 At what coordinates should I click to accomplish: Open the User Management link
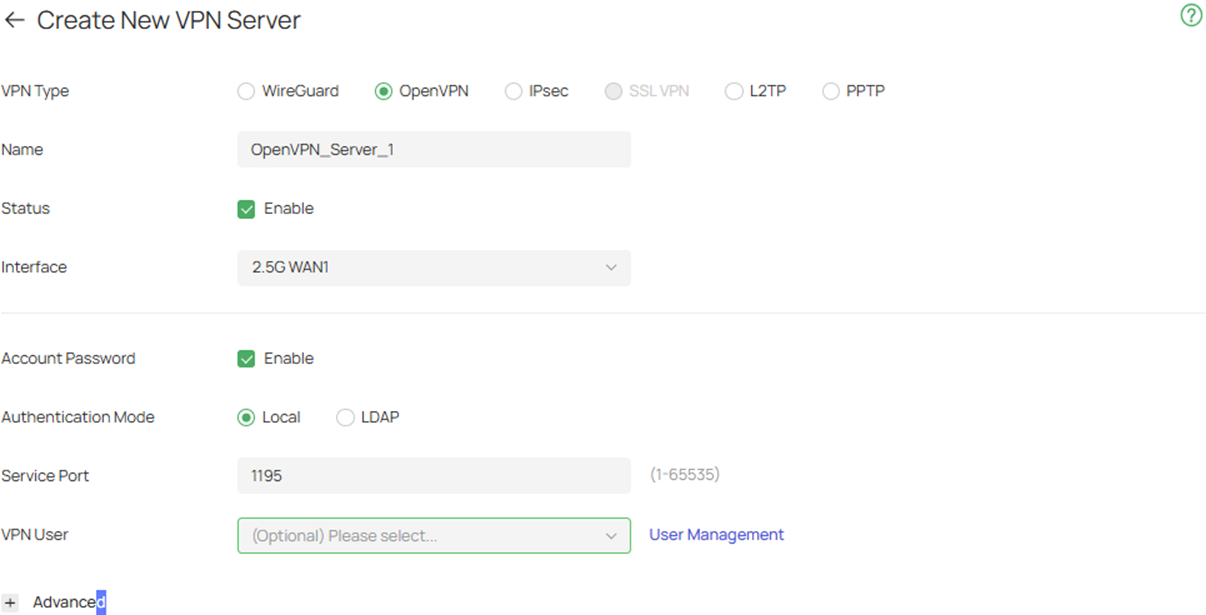[716, 534]
